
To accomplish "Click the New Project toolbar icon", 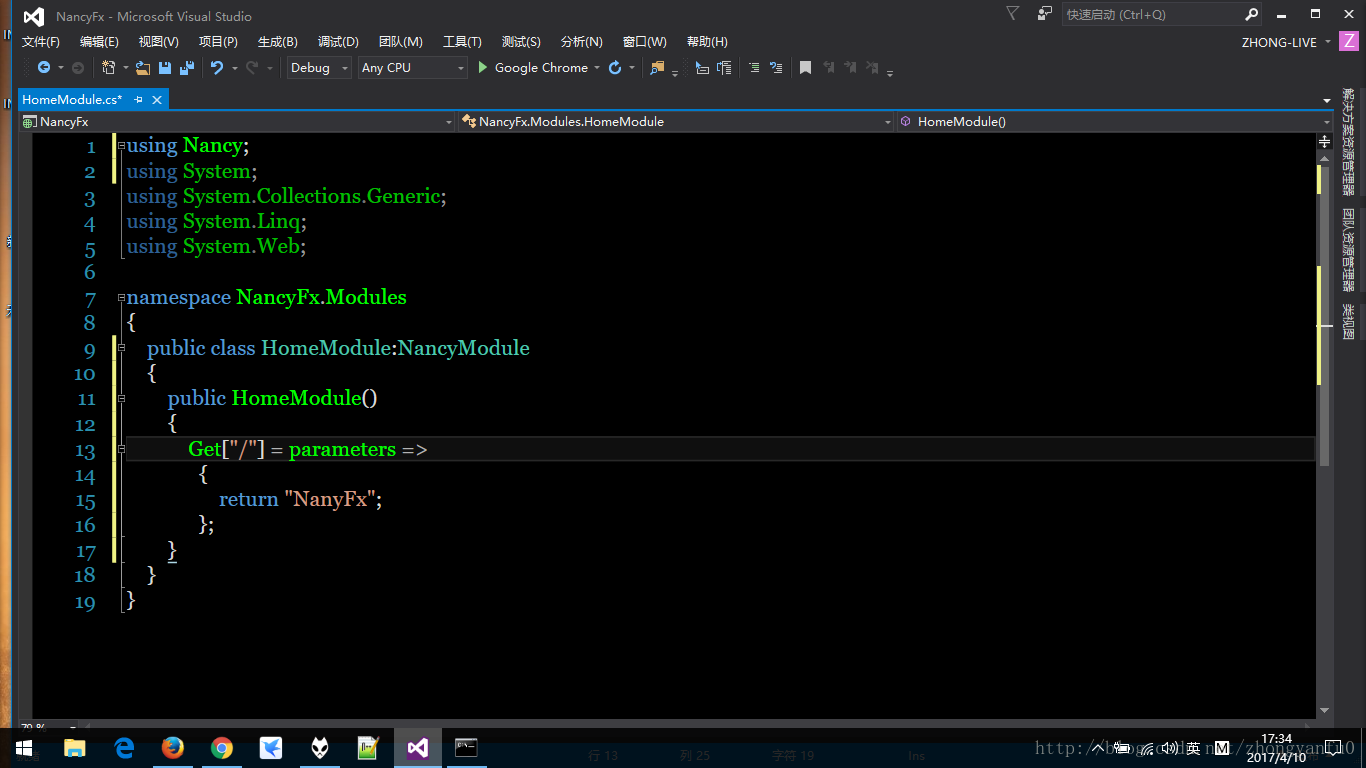I will click(109, 68).
